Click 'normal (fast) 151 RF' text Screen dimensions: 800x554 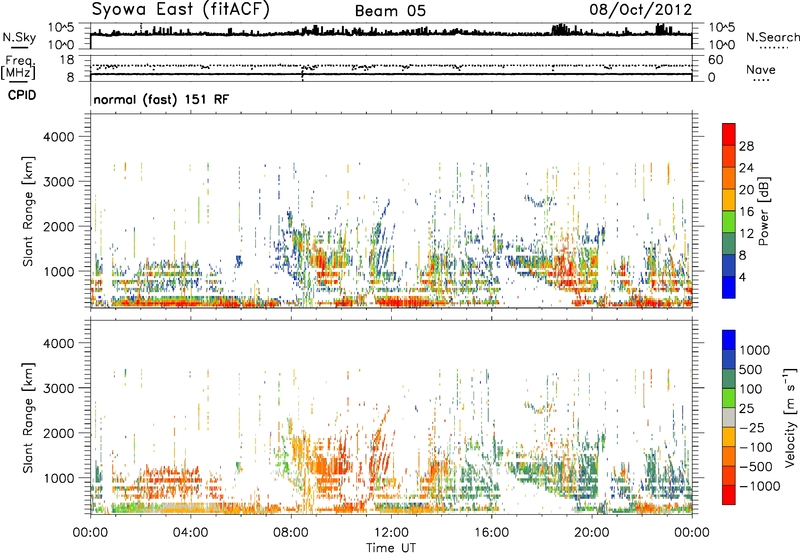(x=161, y=99)
